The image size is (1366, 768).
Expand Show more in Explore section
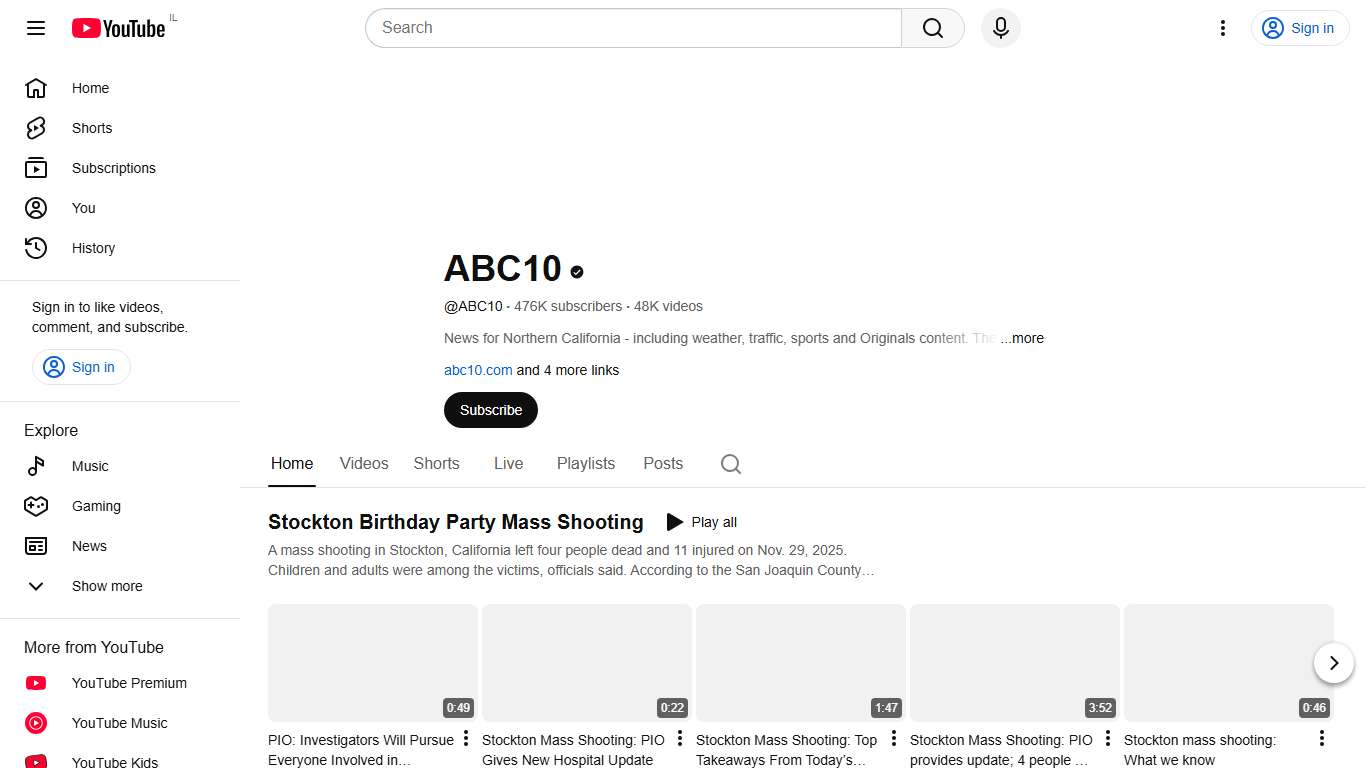[x=107, y=586]
